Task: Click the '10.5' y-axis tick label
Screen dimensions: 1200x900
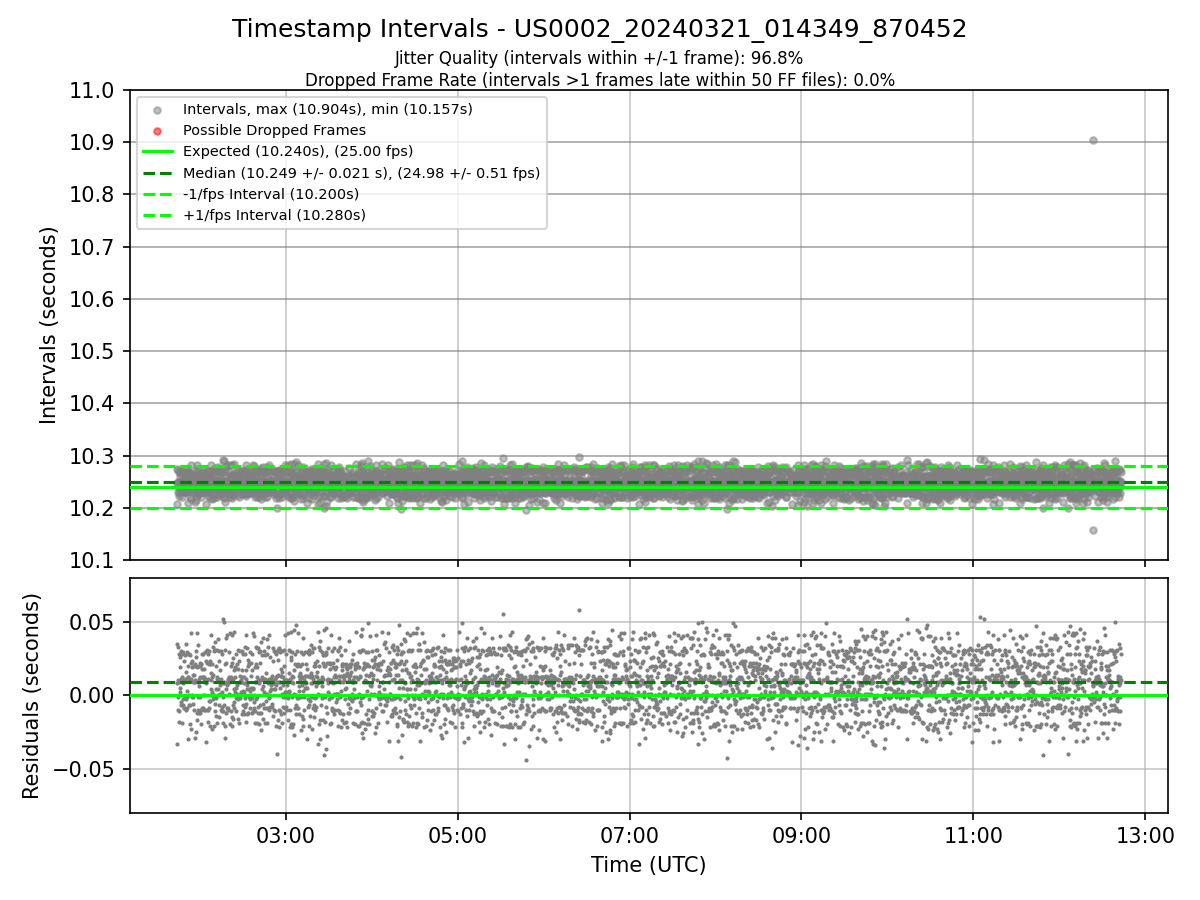Action: [93, 351]
